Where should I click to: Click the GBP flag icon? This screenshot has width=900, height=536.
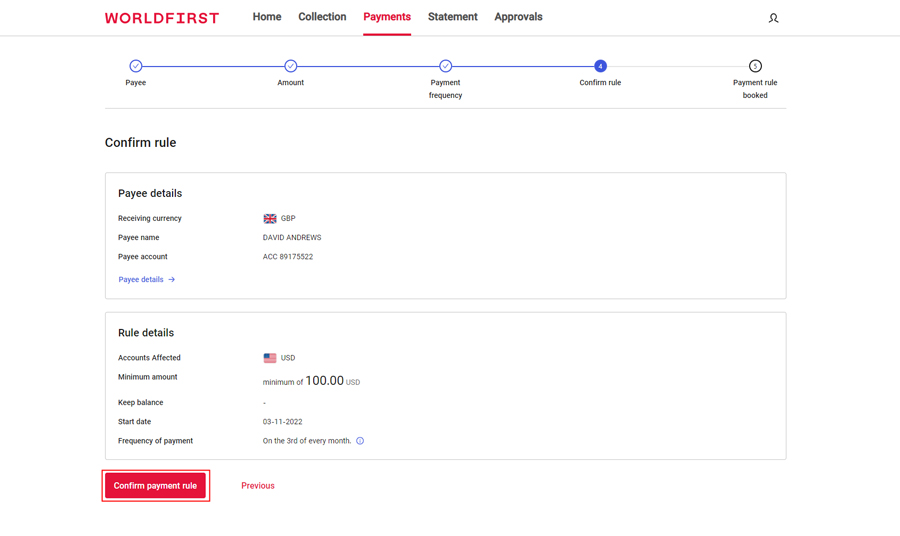(x=270, y=219)
